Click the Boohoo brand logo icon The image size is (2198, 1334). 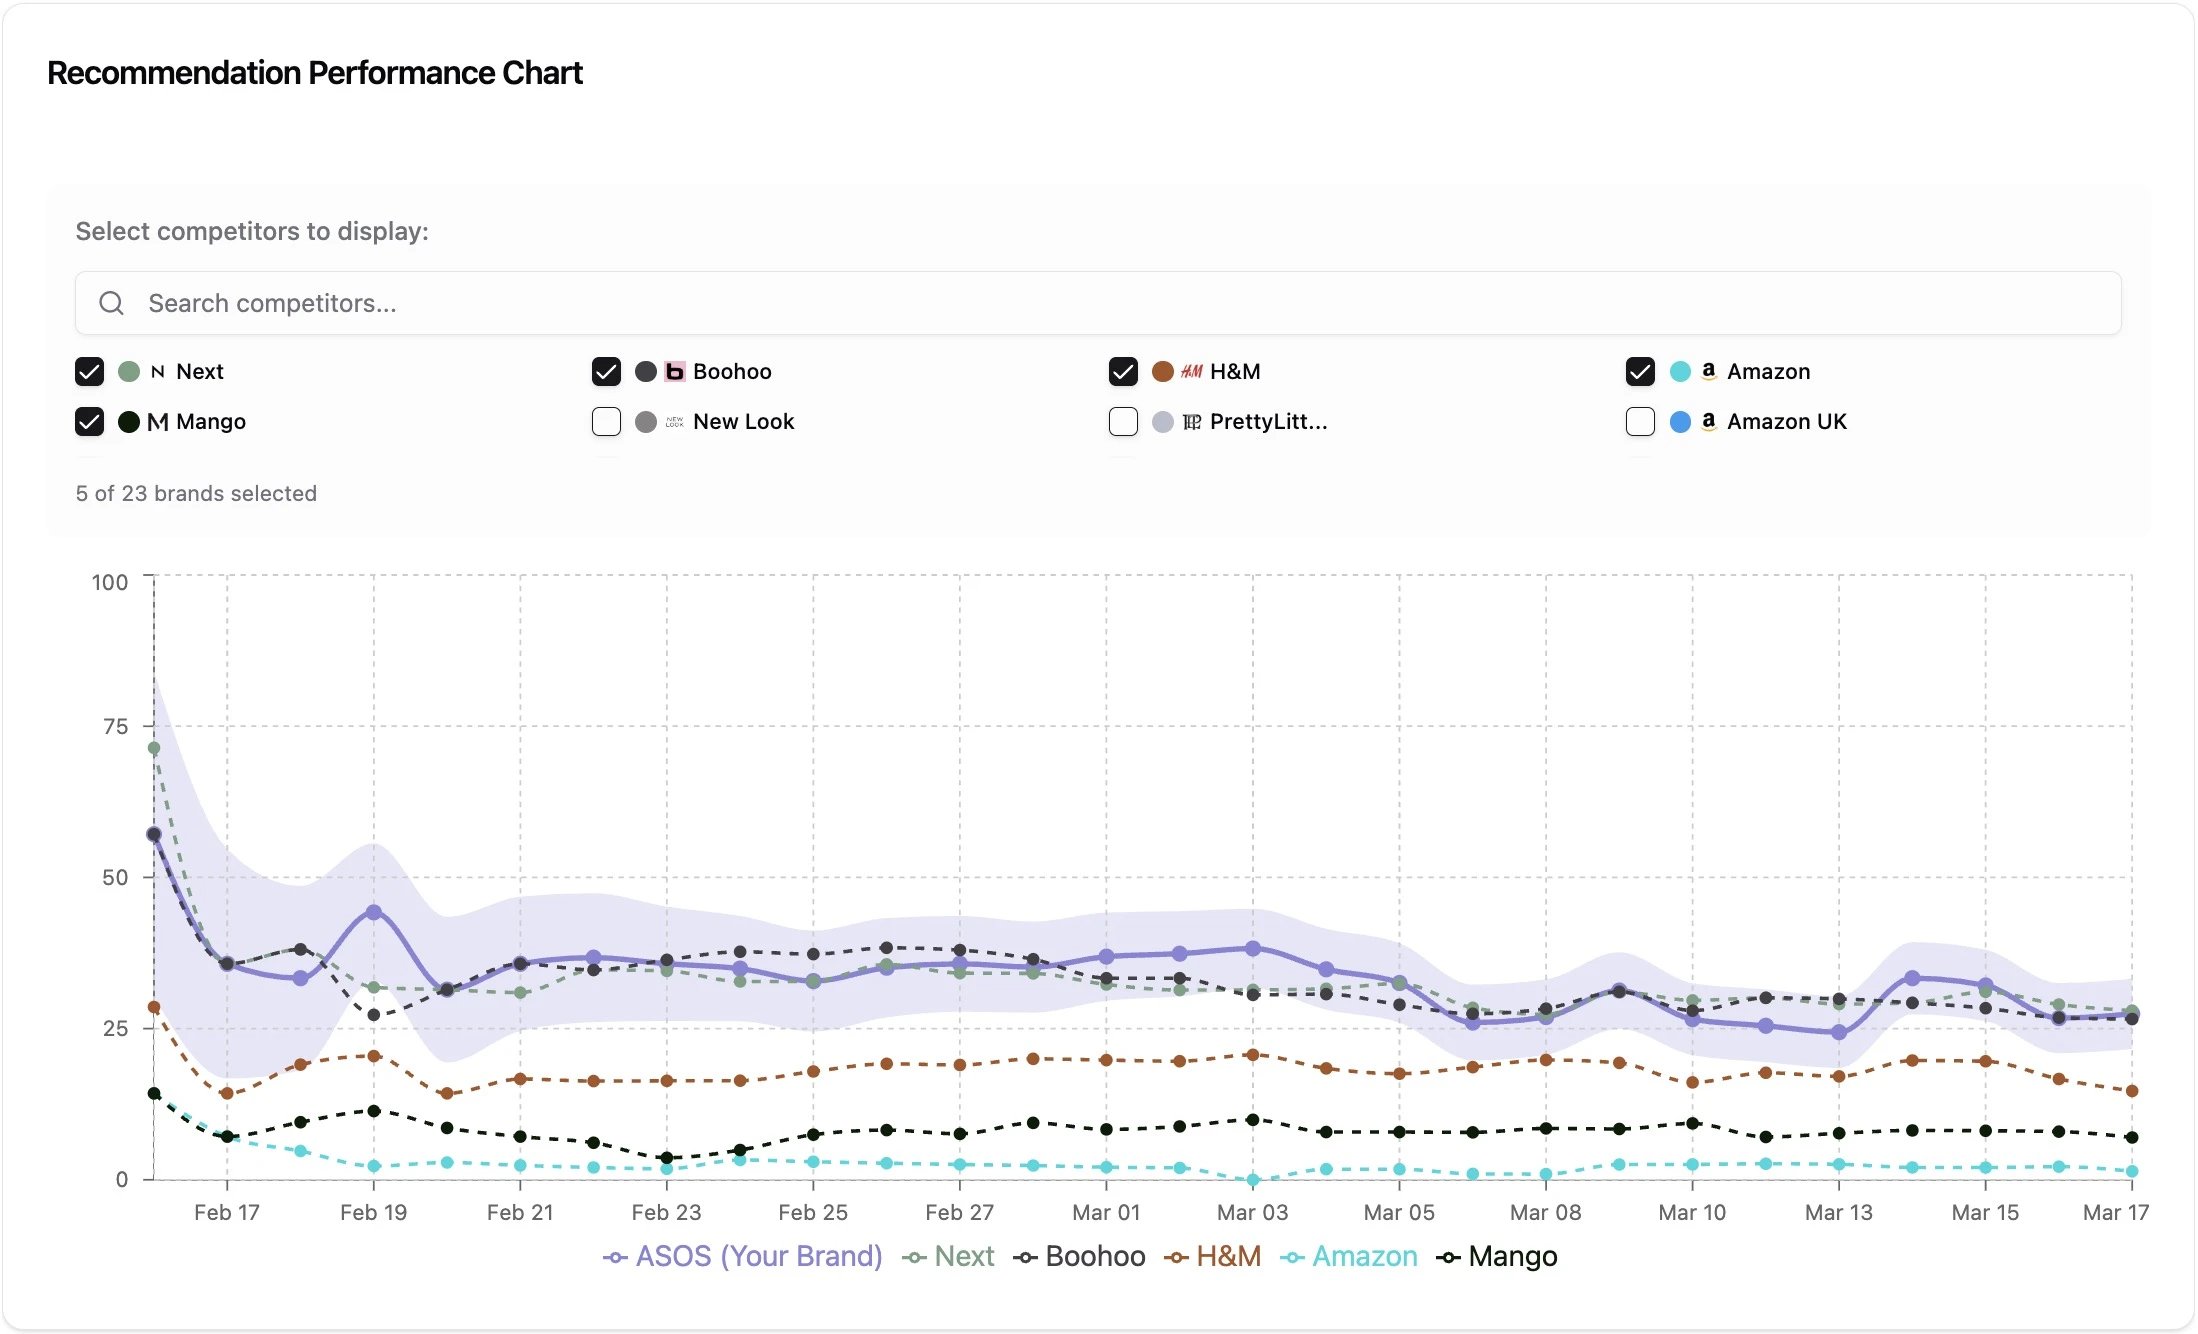(675, 372)
